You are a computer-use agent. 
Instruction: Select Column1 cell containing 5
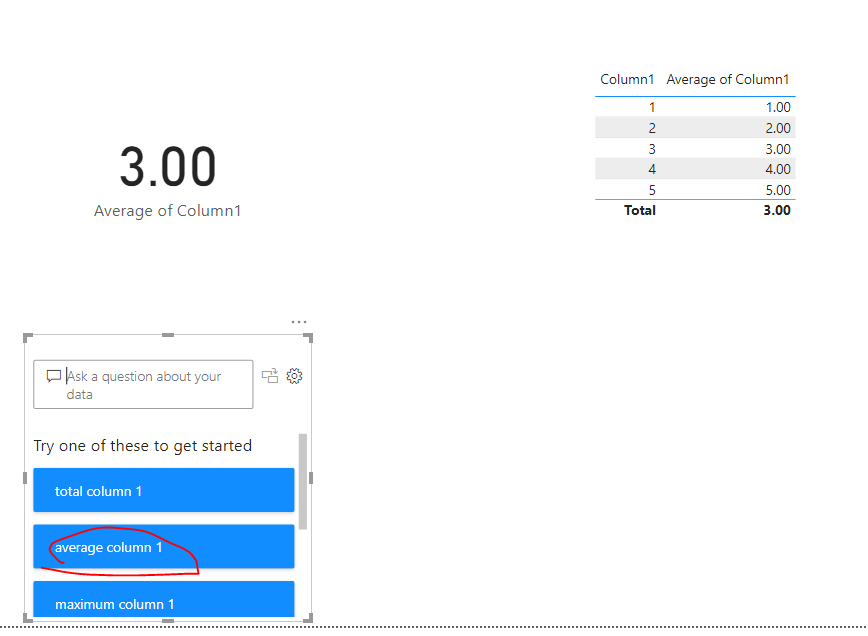(652, 190)
